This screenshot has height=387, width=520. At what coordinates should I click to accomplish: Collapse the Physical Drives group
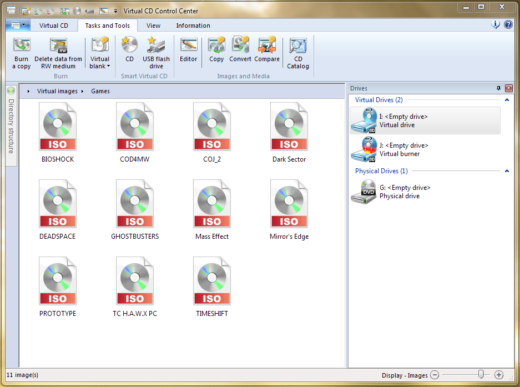507,171
